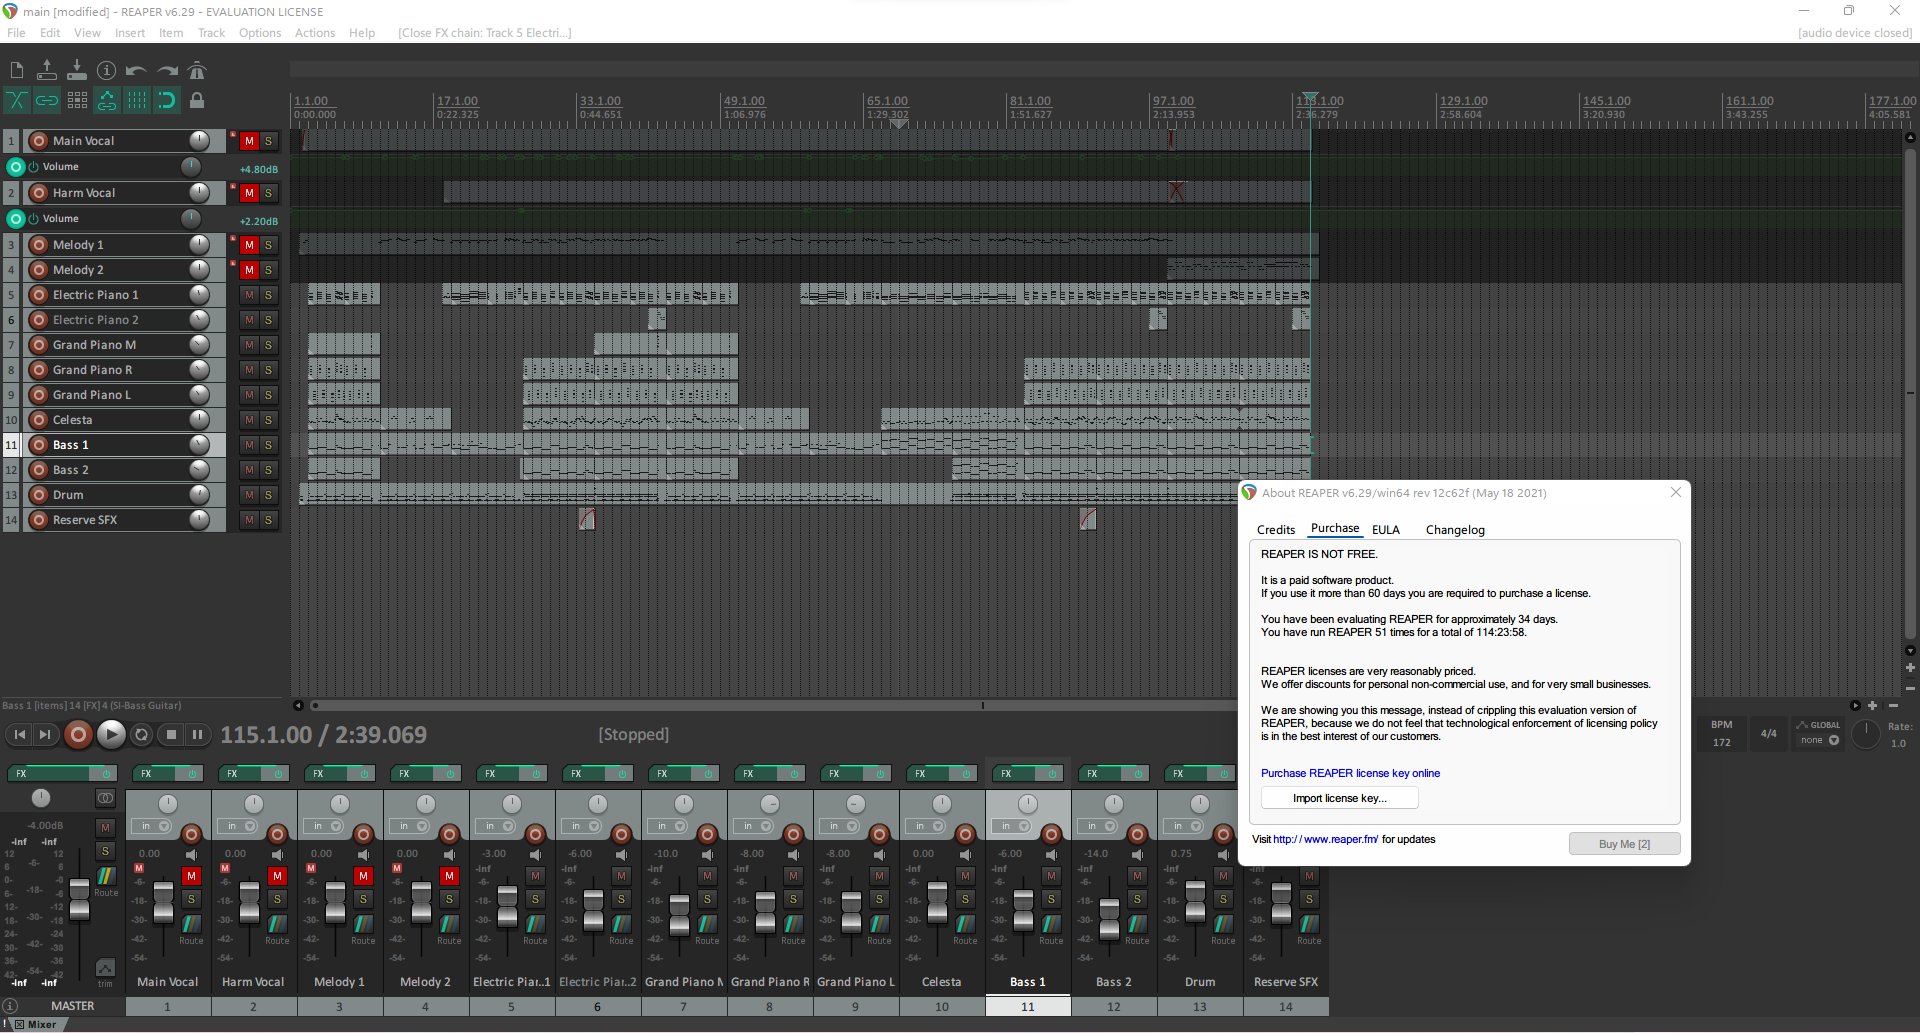Click the Buy Me button in the About dialog
Image resolution: width=1920 pixels, height=1033 pixels.
point(1624,844)
